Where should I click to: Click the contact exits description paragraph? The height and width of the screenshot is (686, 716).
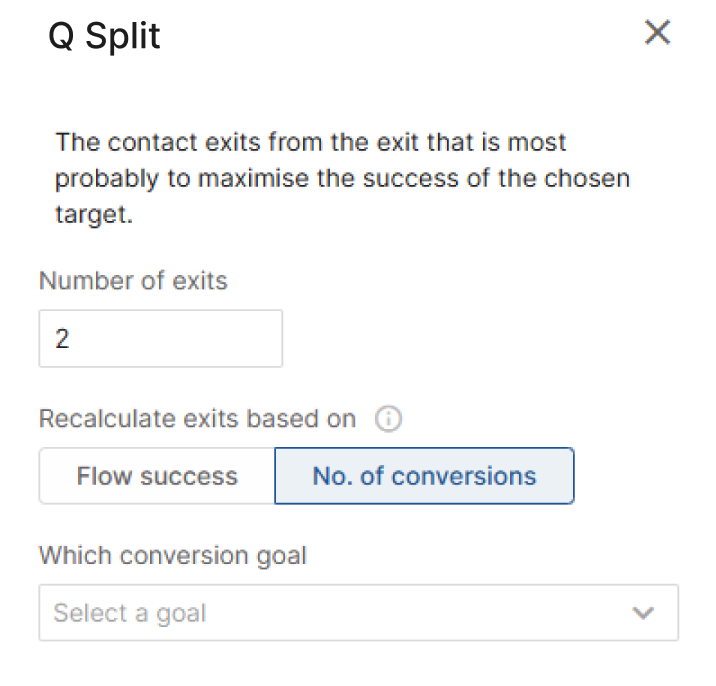pyautogui.click(x=342, y=178)
